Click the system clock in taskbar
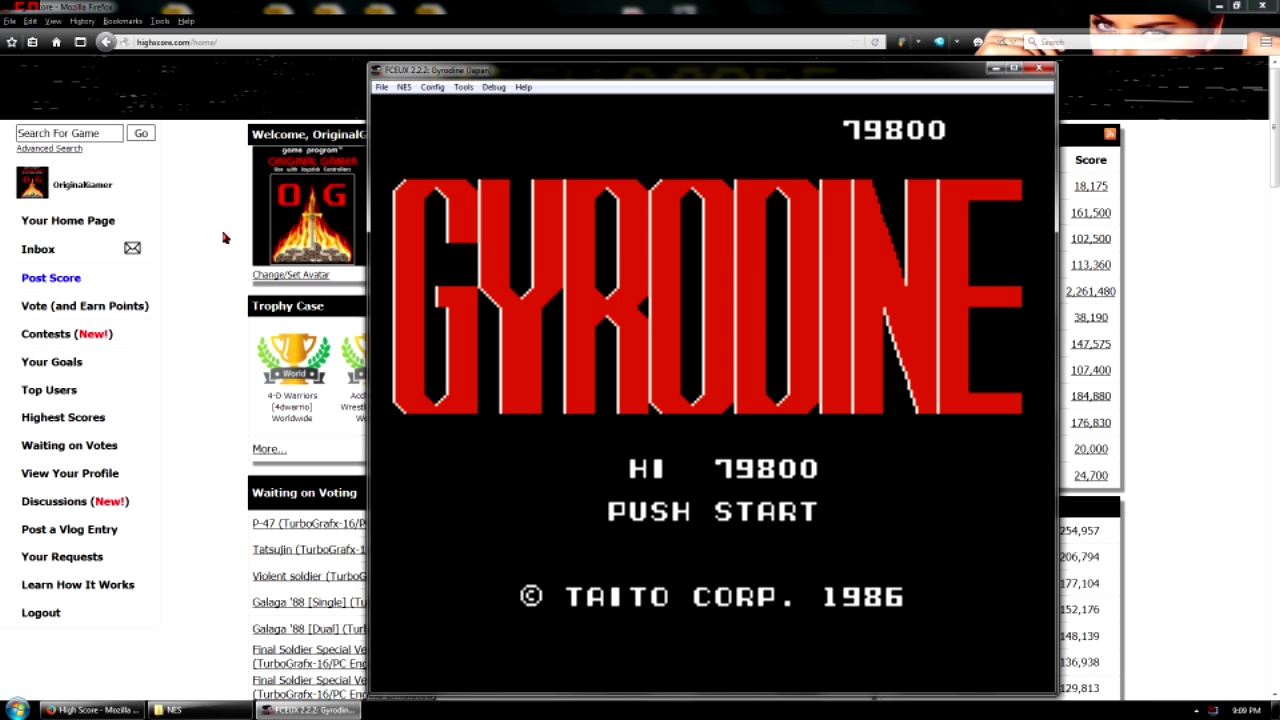This screenshot has height=720, width=1280. click(1246, 710)
